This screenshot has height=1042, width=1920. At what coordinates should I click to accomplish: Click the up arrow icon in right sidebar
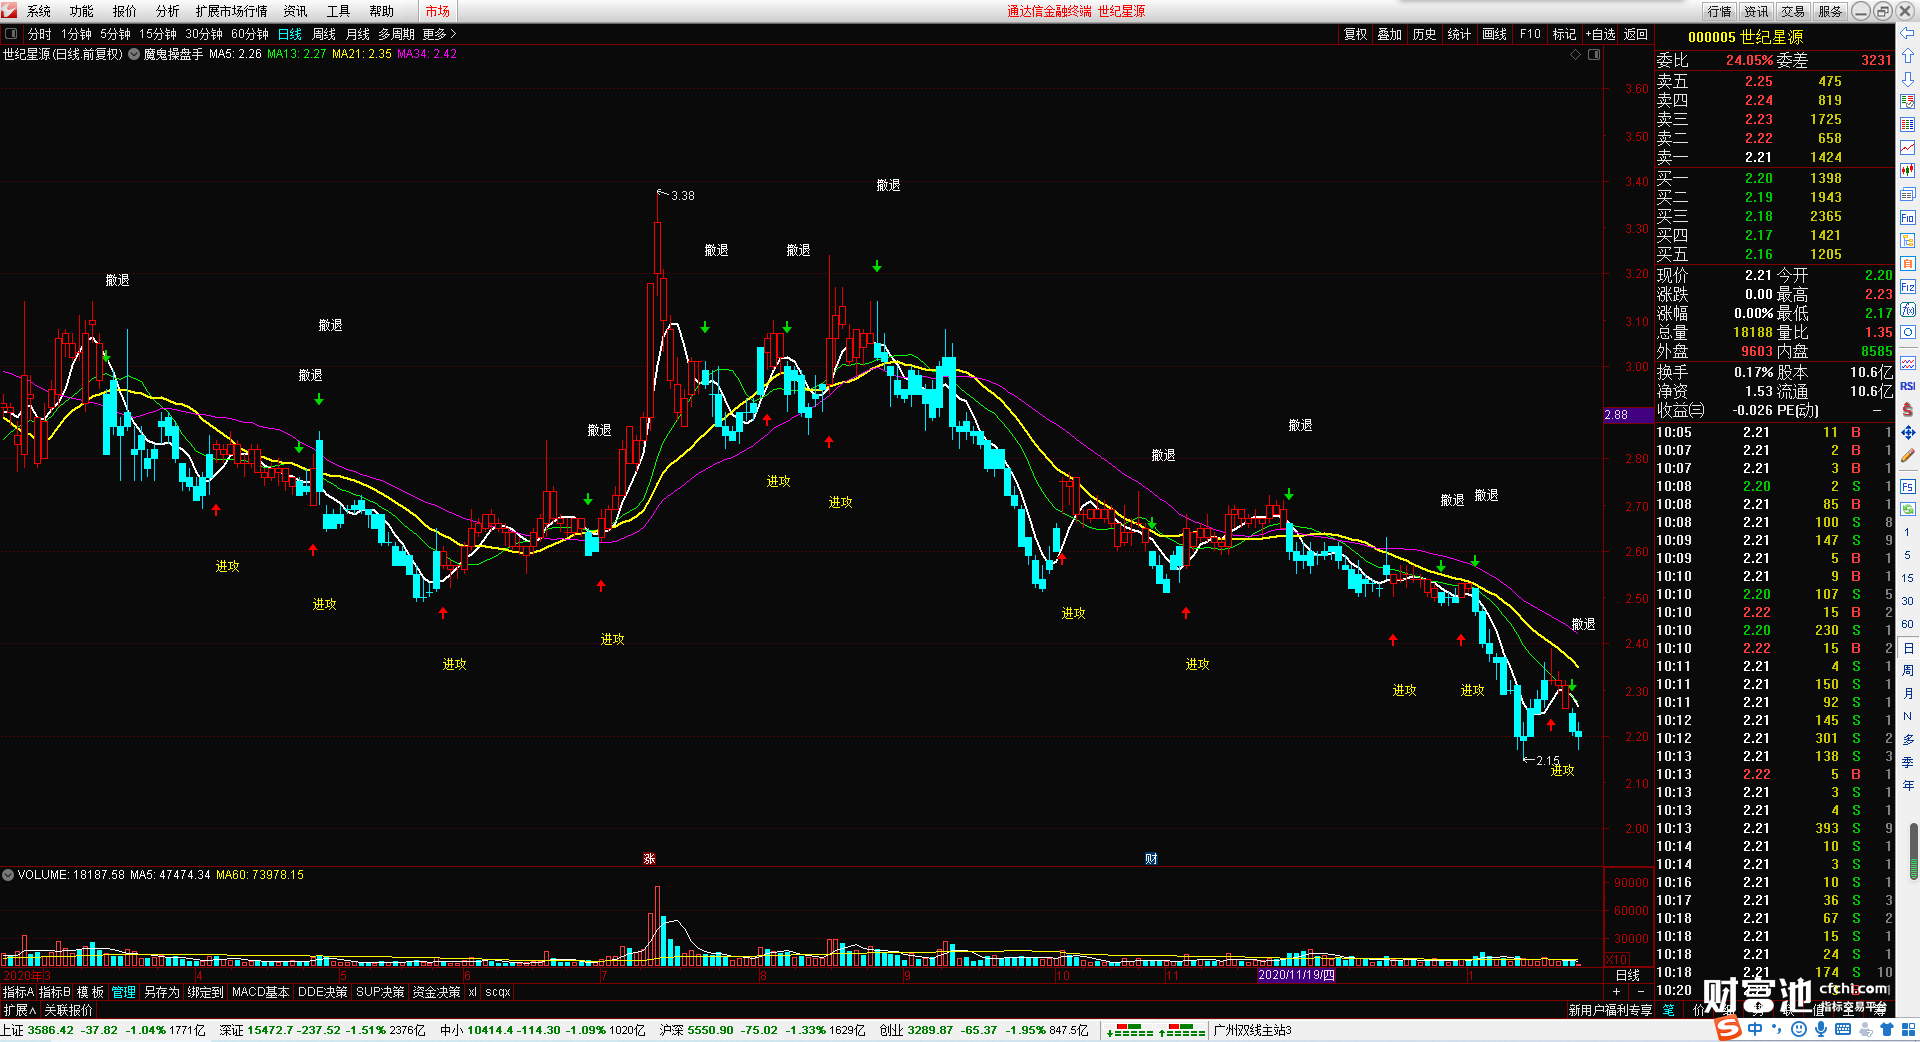1908,56
